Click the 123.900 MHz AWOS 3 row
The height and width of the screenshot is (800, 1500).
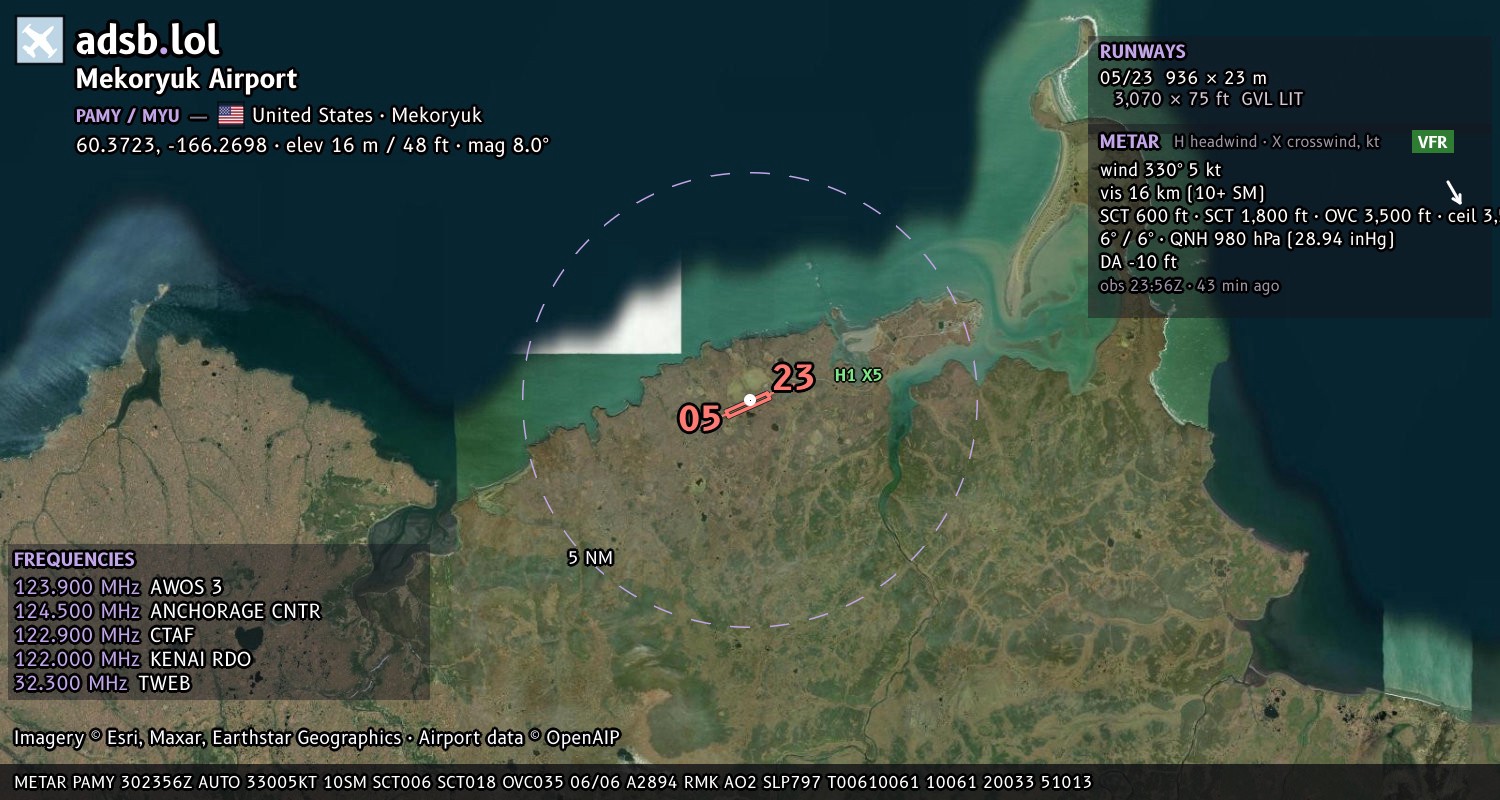[x=118, y=587]
